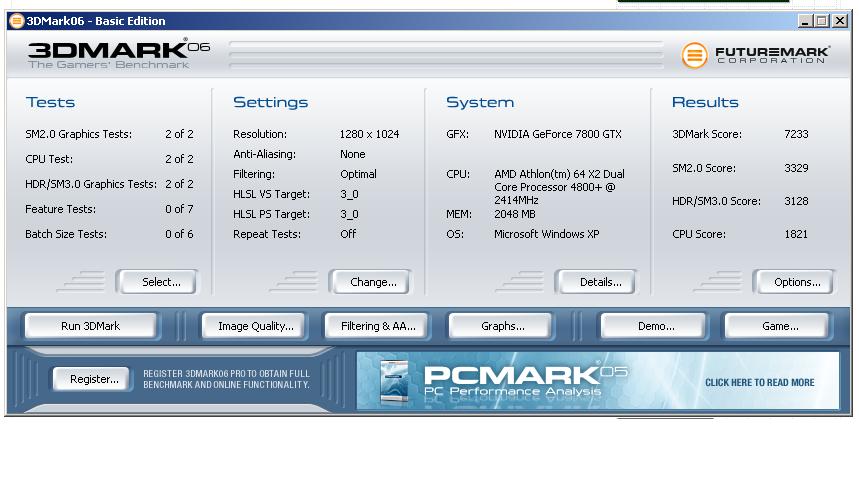Screen dimensions: 859x482
Task: Click the NVIDIA GeForce 7800 GTX text
Action: coord(558,134)
